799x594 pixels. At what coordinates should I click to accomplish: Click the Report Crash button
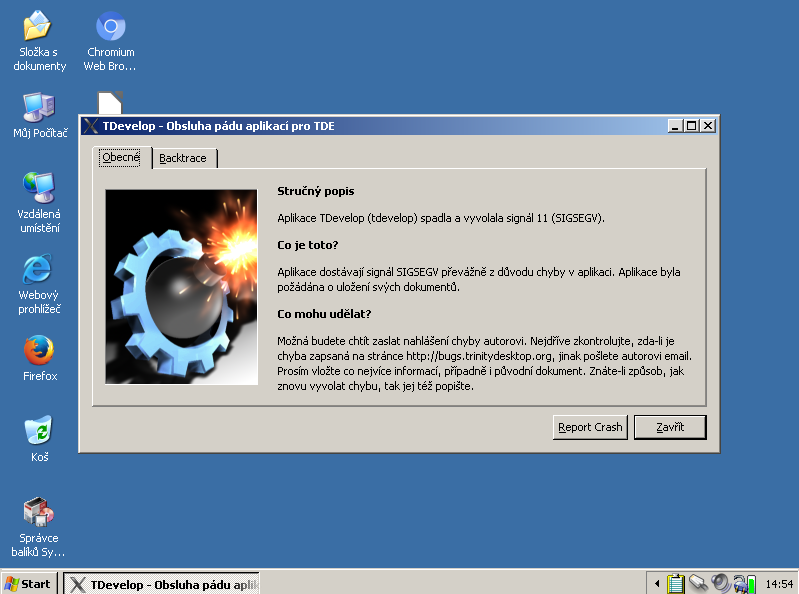coord(590,427)
